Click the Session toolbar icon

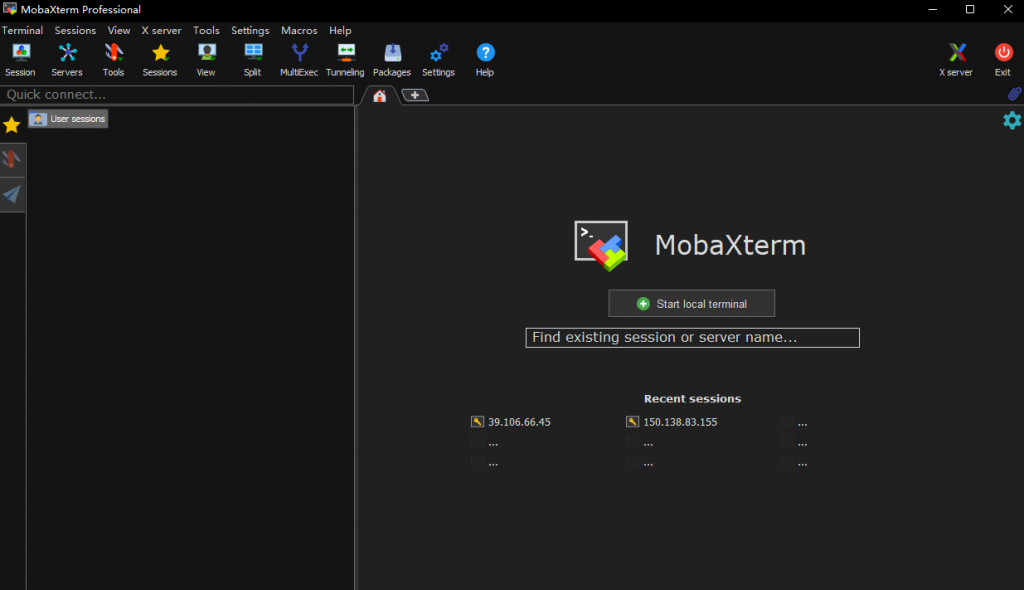(20, 59)
